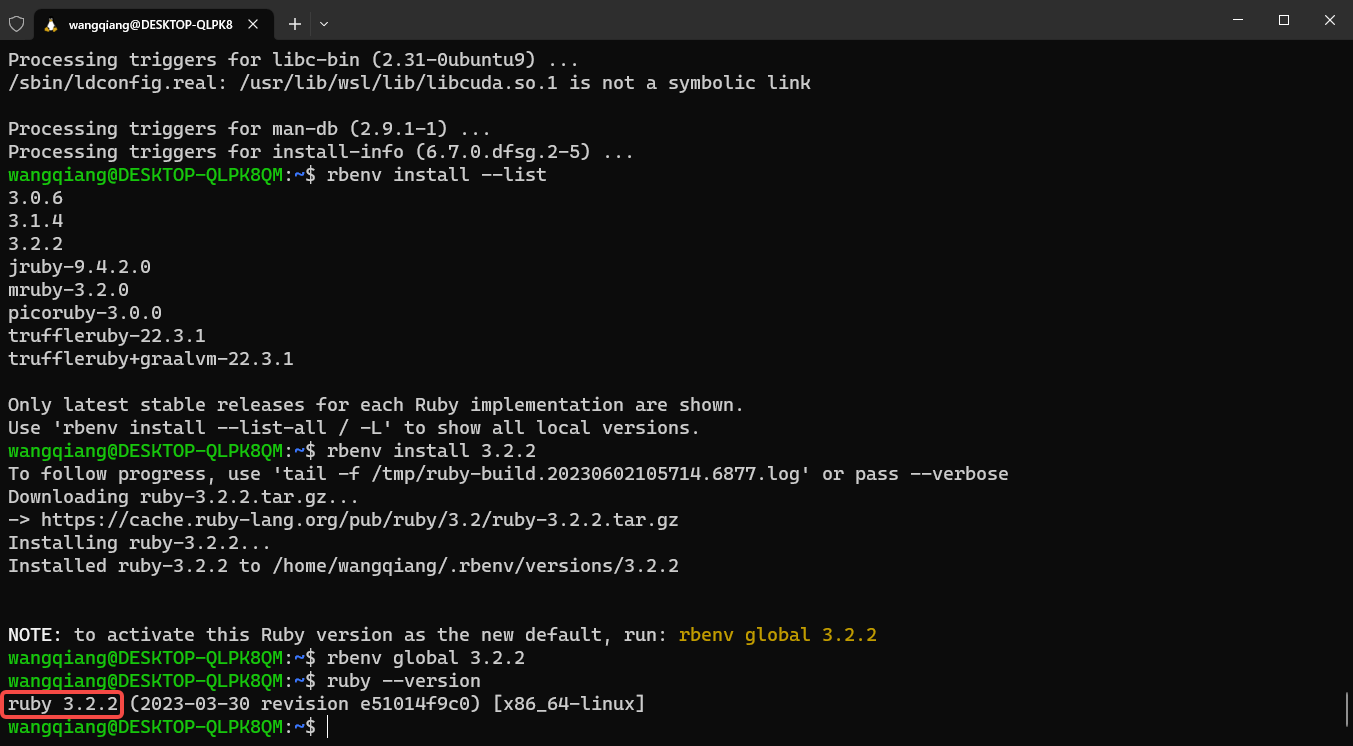Click the vertical scrollbar thumb

(x=1346, y=711)
